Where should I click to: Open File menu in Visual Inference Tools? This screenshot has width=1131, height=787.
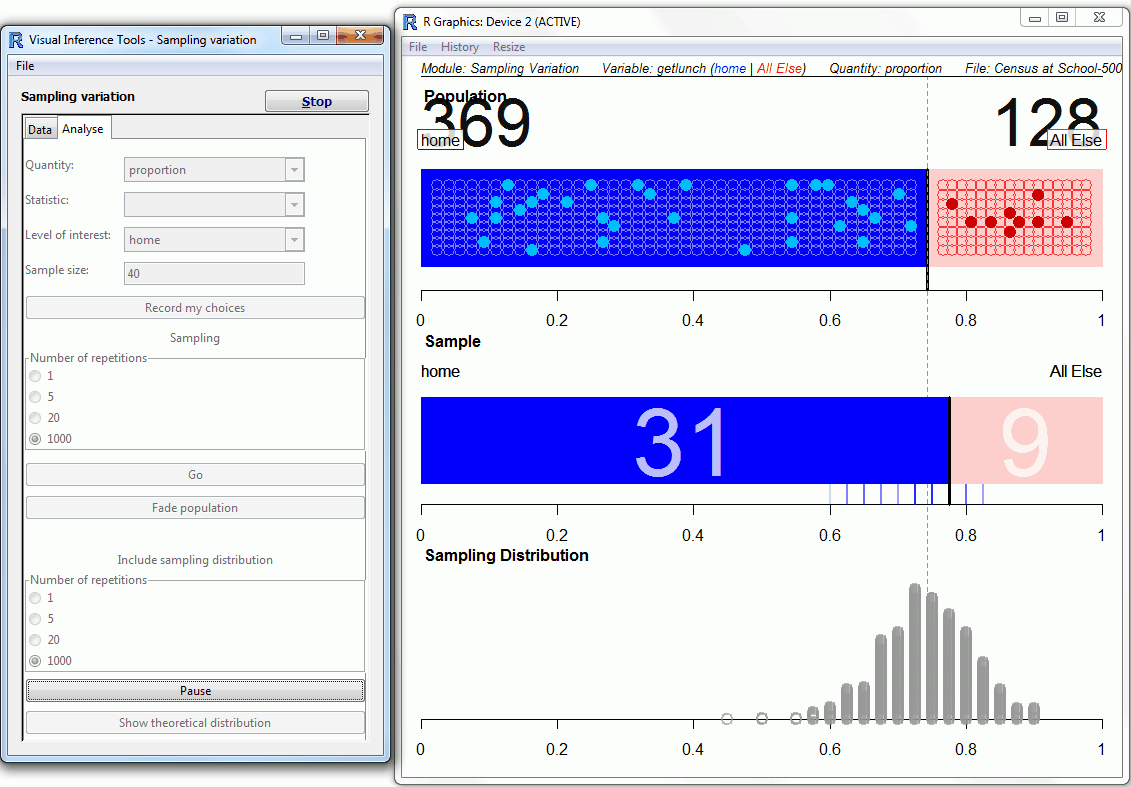click(x=25, y=66)
